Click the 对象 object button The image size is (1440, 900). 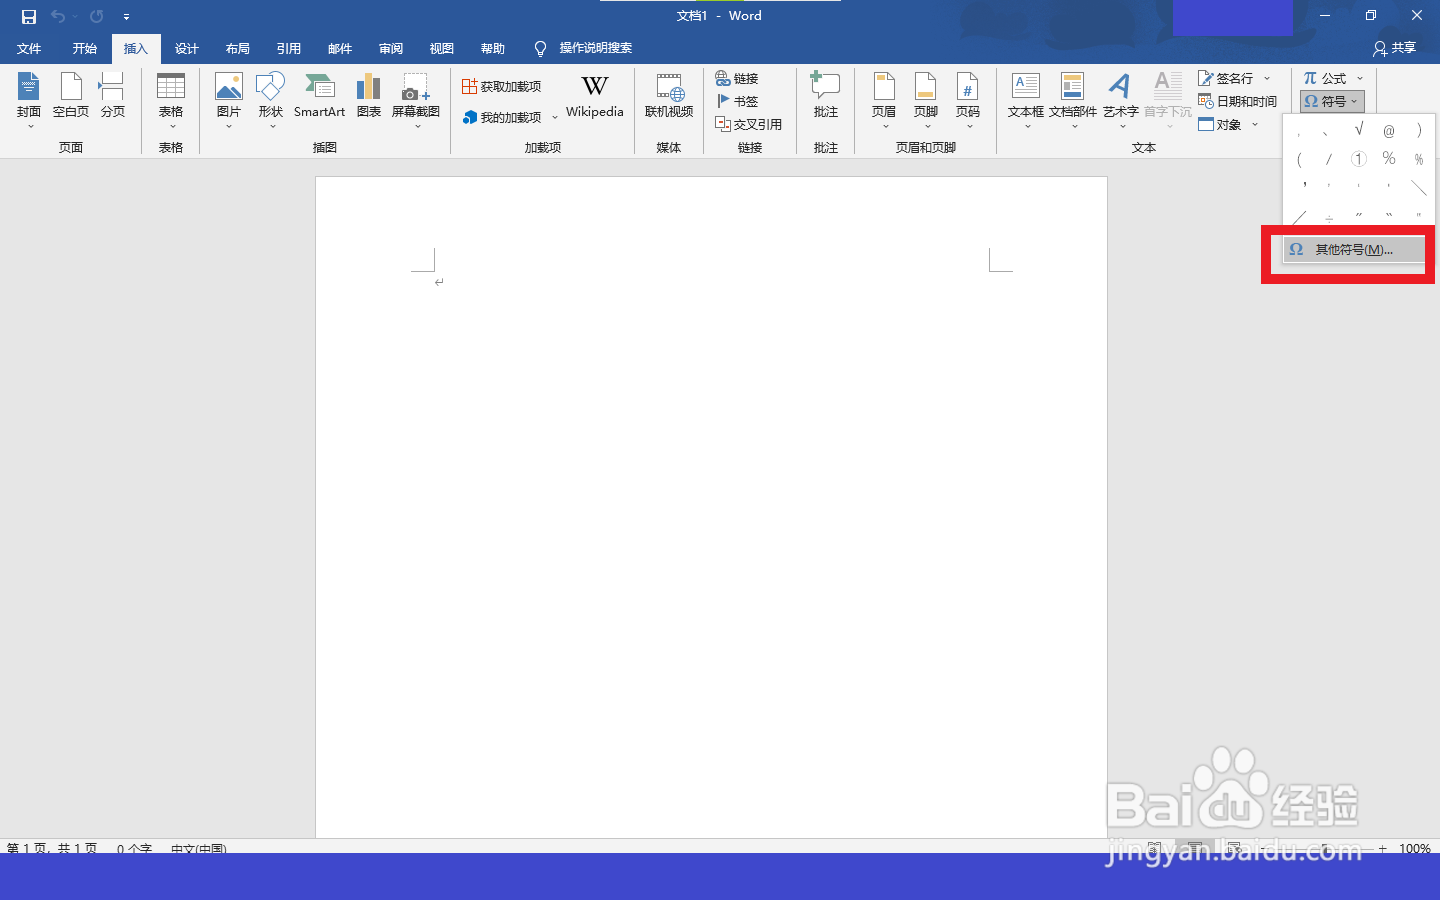coord(1220,124)
